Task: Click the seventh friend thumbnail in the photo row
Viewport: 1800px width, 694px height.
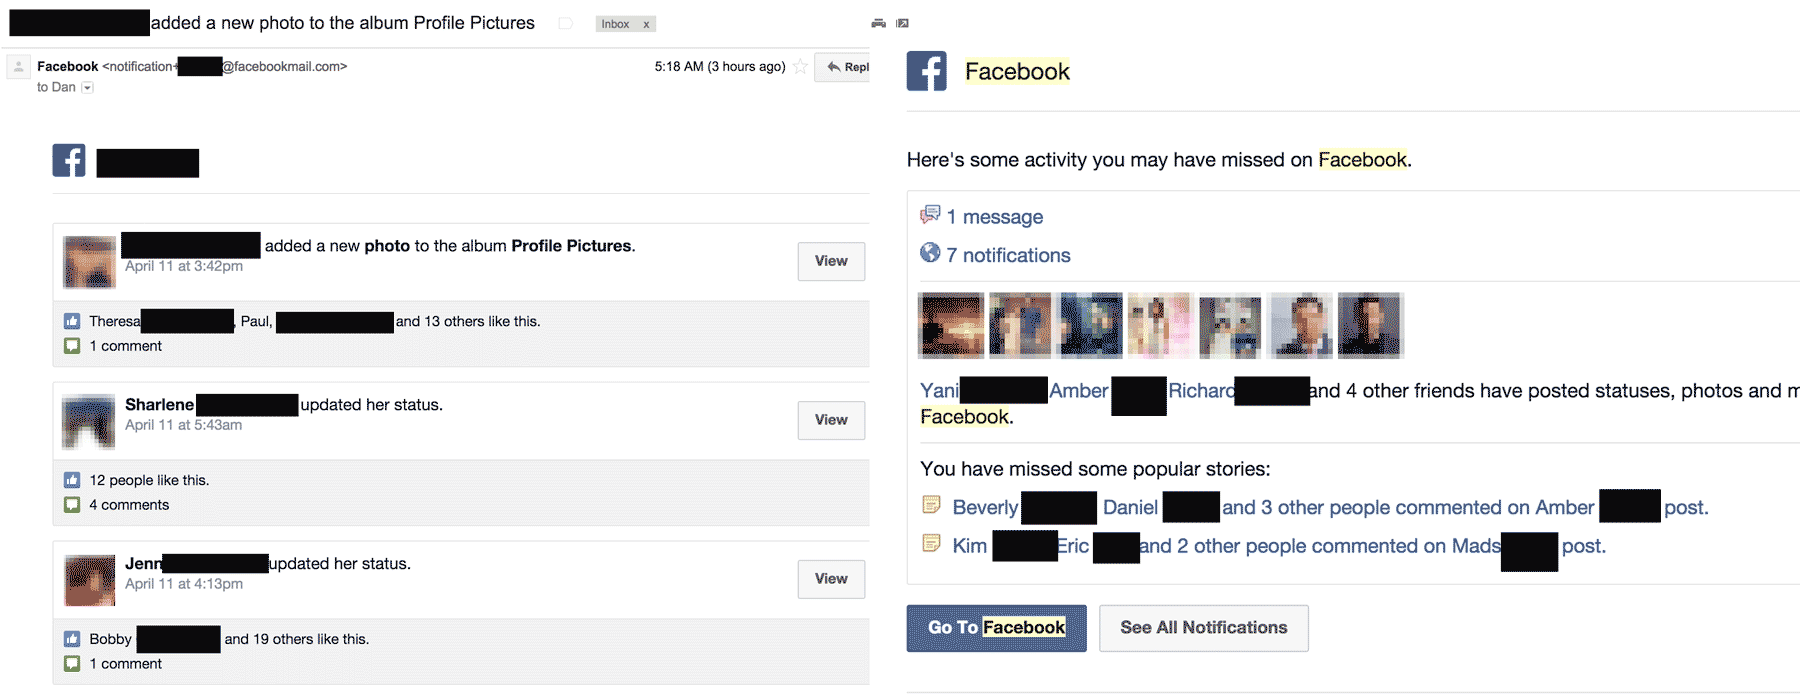Action: pyautogui.click(x=1370, y=325)
